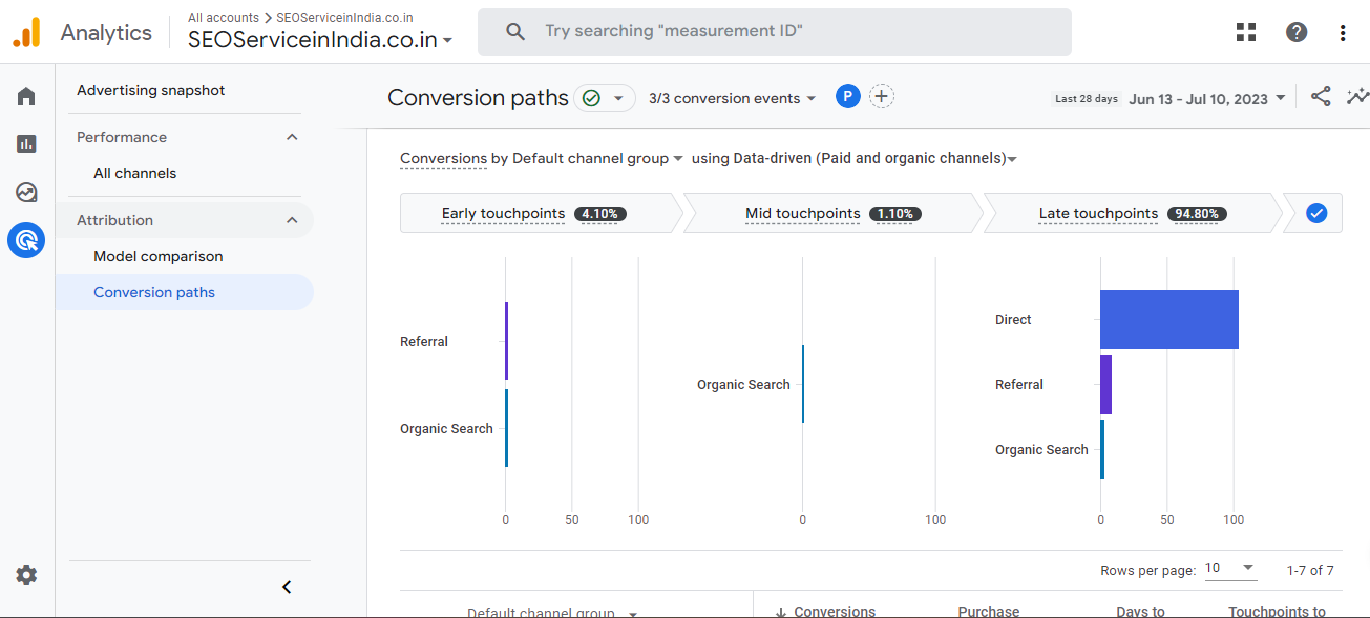
Task: Select Model comparison in sidebar
Action: (x=158, y=256)
